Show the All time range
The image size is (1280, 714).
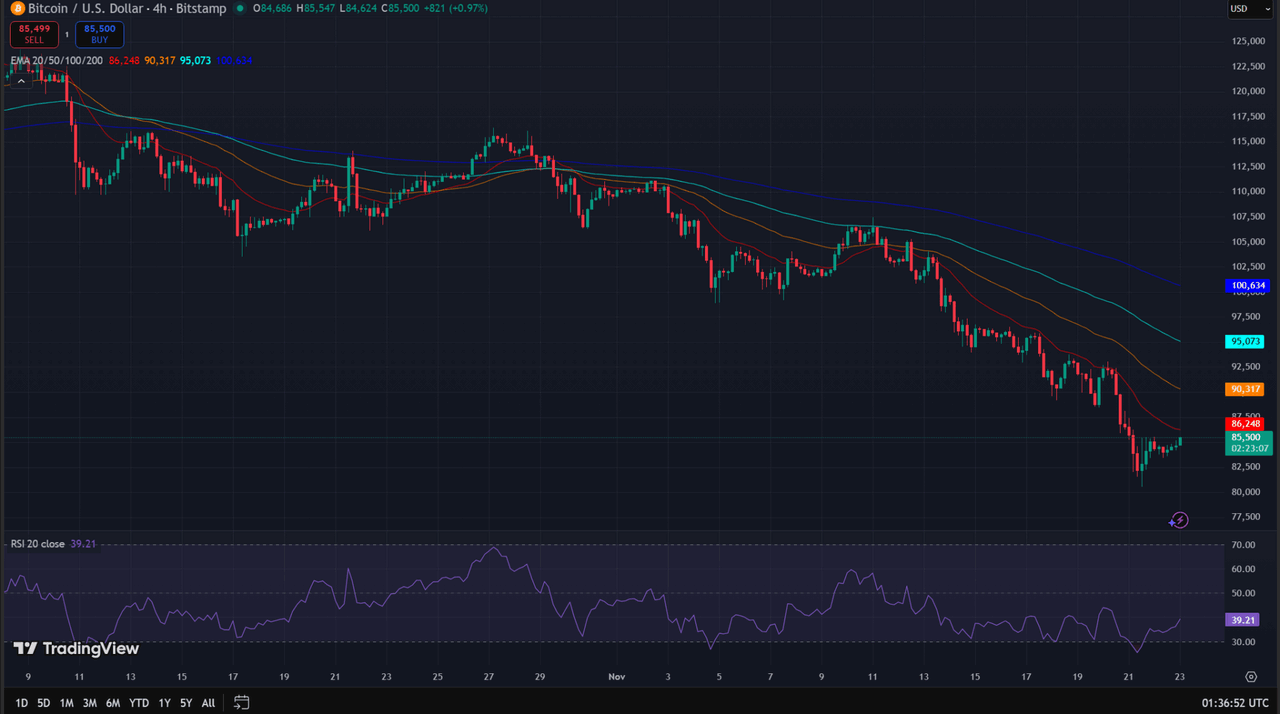pyautogui.click(x=208, y=703)
